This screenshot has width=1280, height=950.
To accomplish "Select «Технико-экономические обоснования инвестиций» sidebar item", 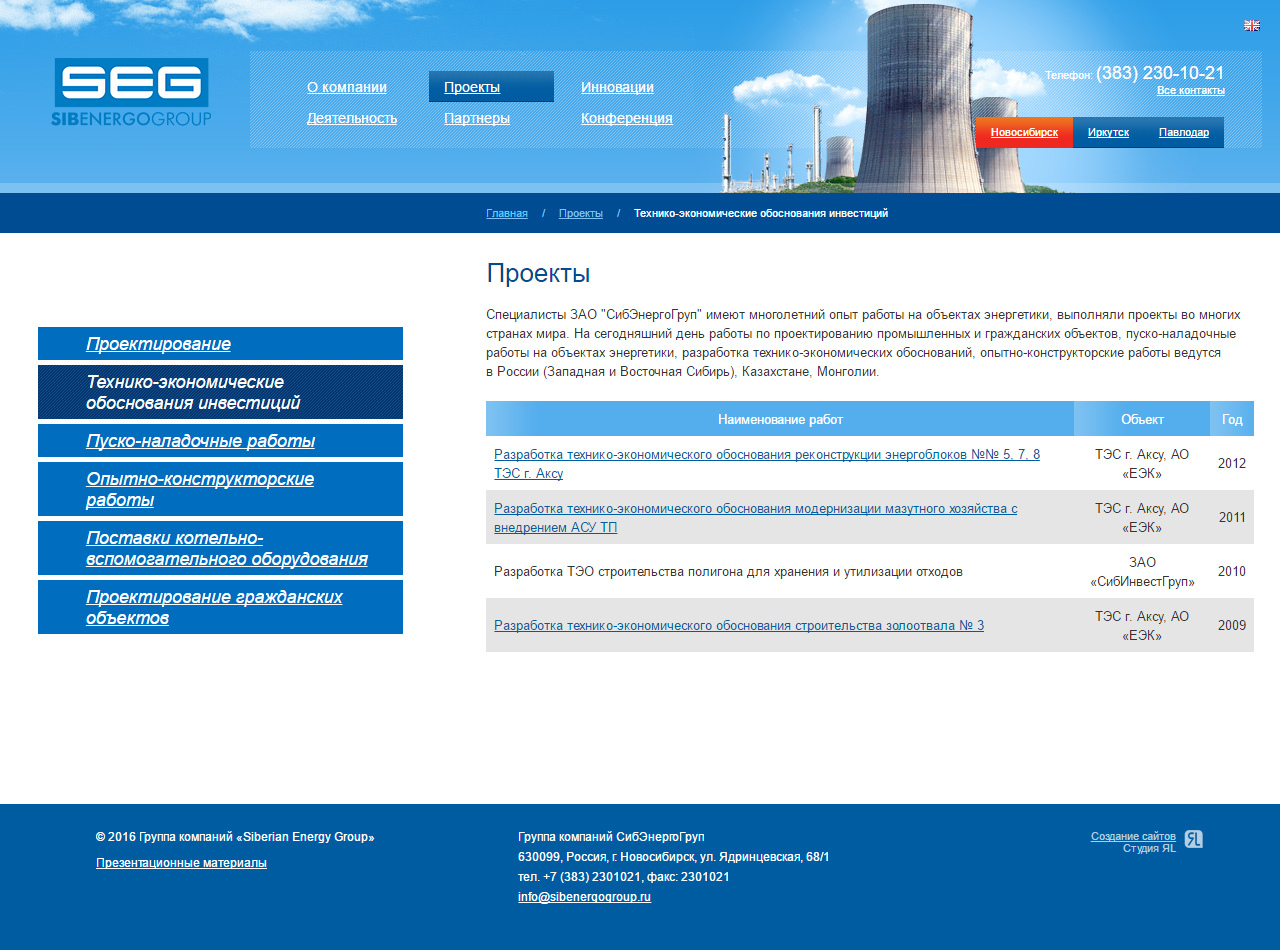I will (x=220, y=392).
